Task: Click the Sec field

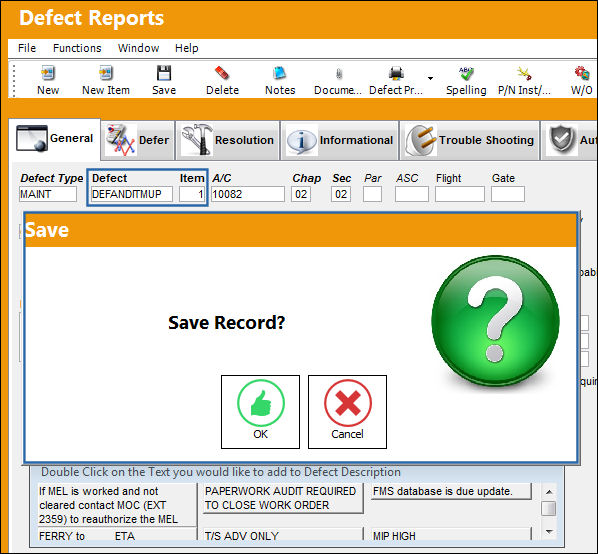Action: 341,194
